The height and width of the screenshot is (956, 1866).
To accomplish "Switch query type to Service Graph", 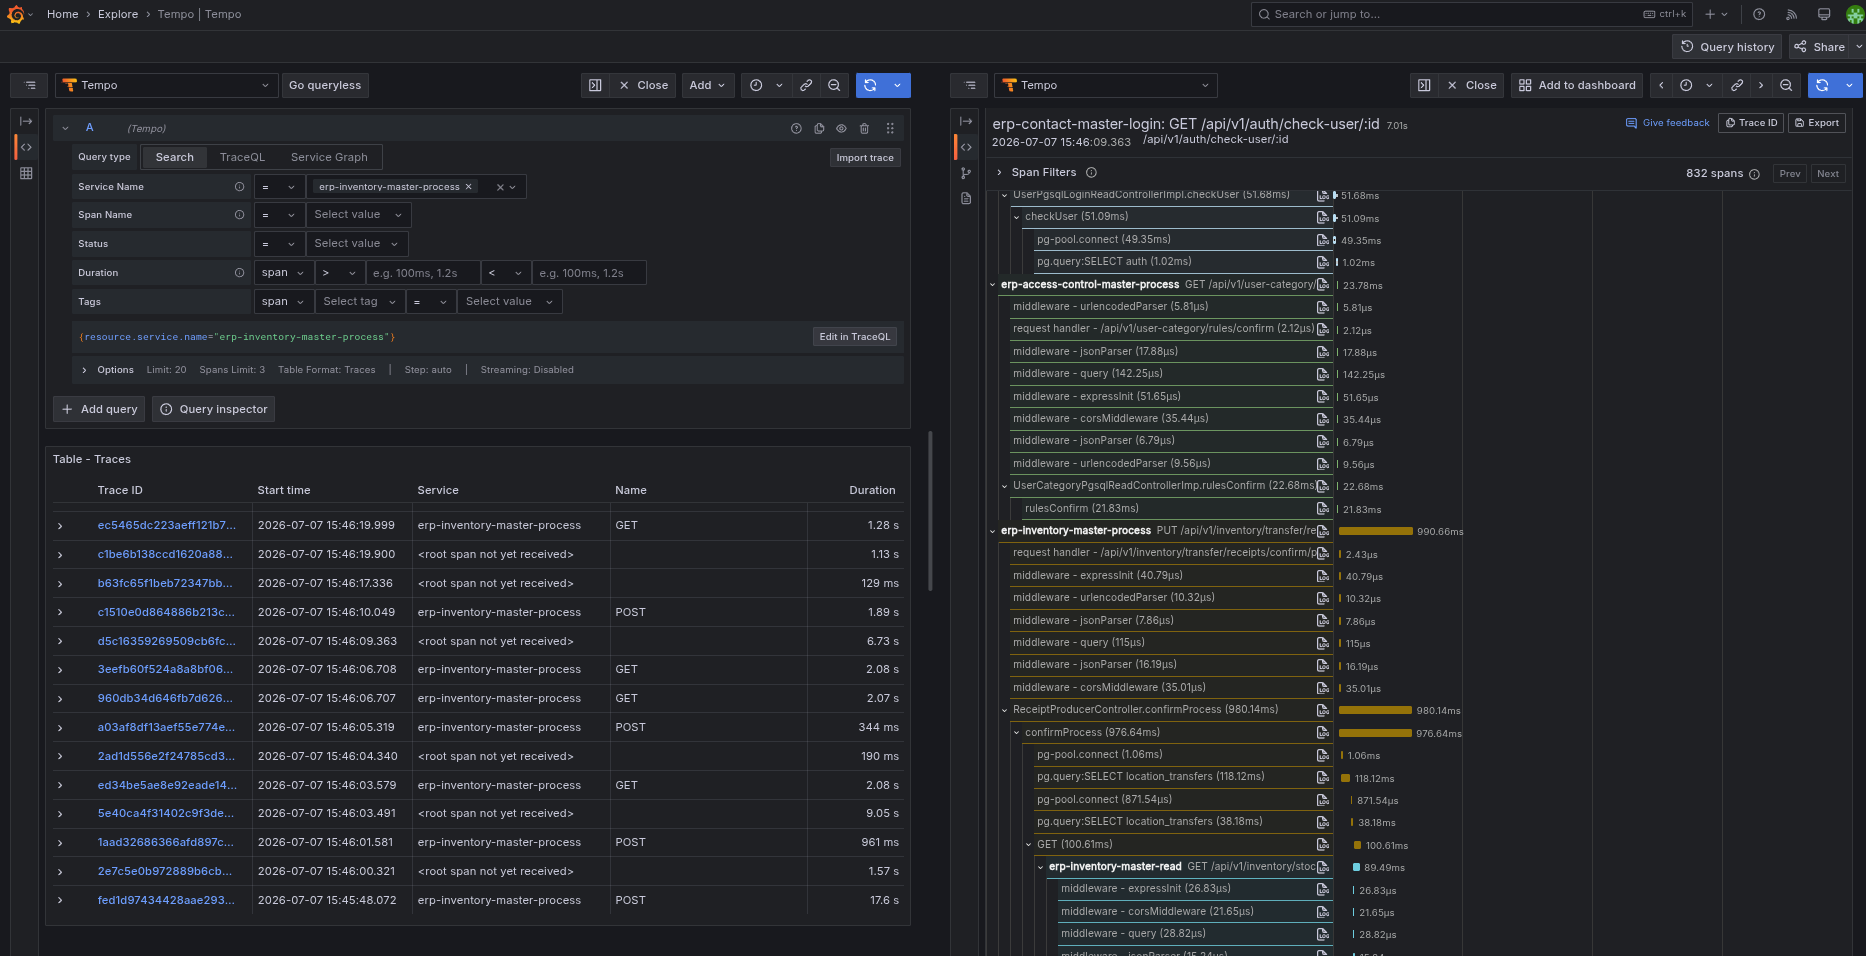I will point(329,157).
